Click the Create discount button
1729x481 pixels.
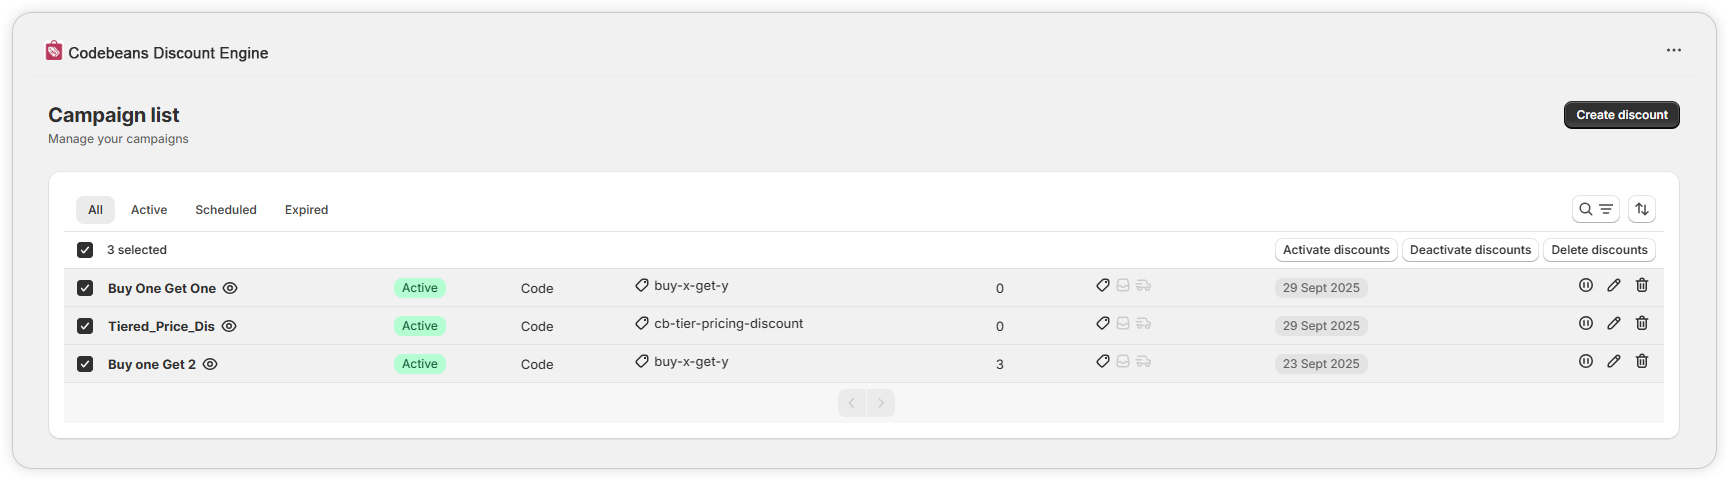tap(1621, 115)
